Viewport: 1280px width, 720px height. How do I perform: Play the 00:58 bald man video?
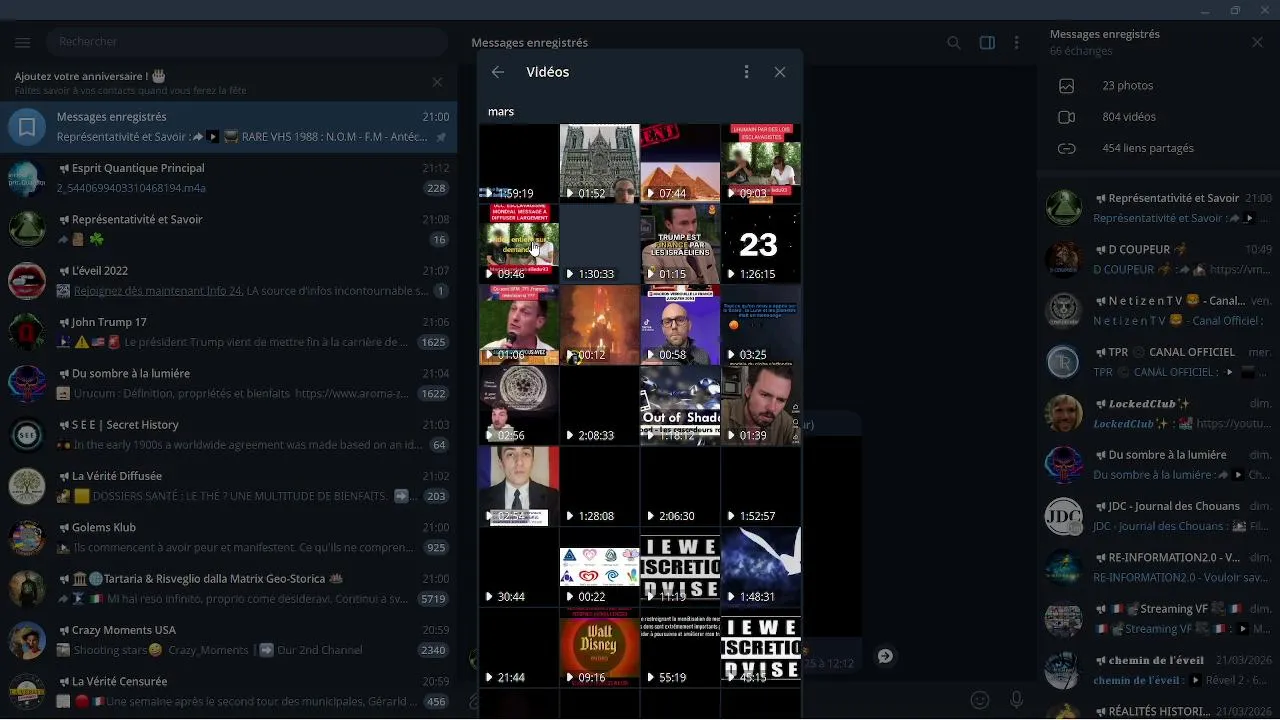[x=680, y=325]
